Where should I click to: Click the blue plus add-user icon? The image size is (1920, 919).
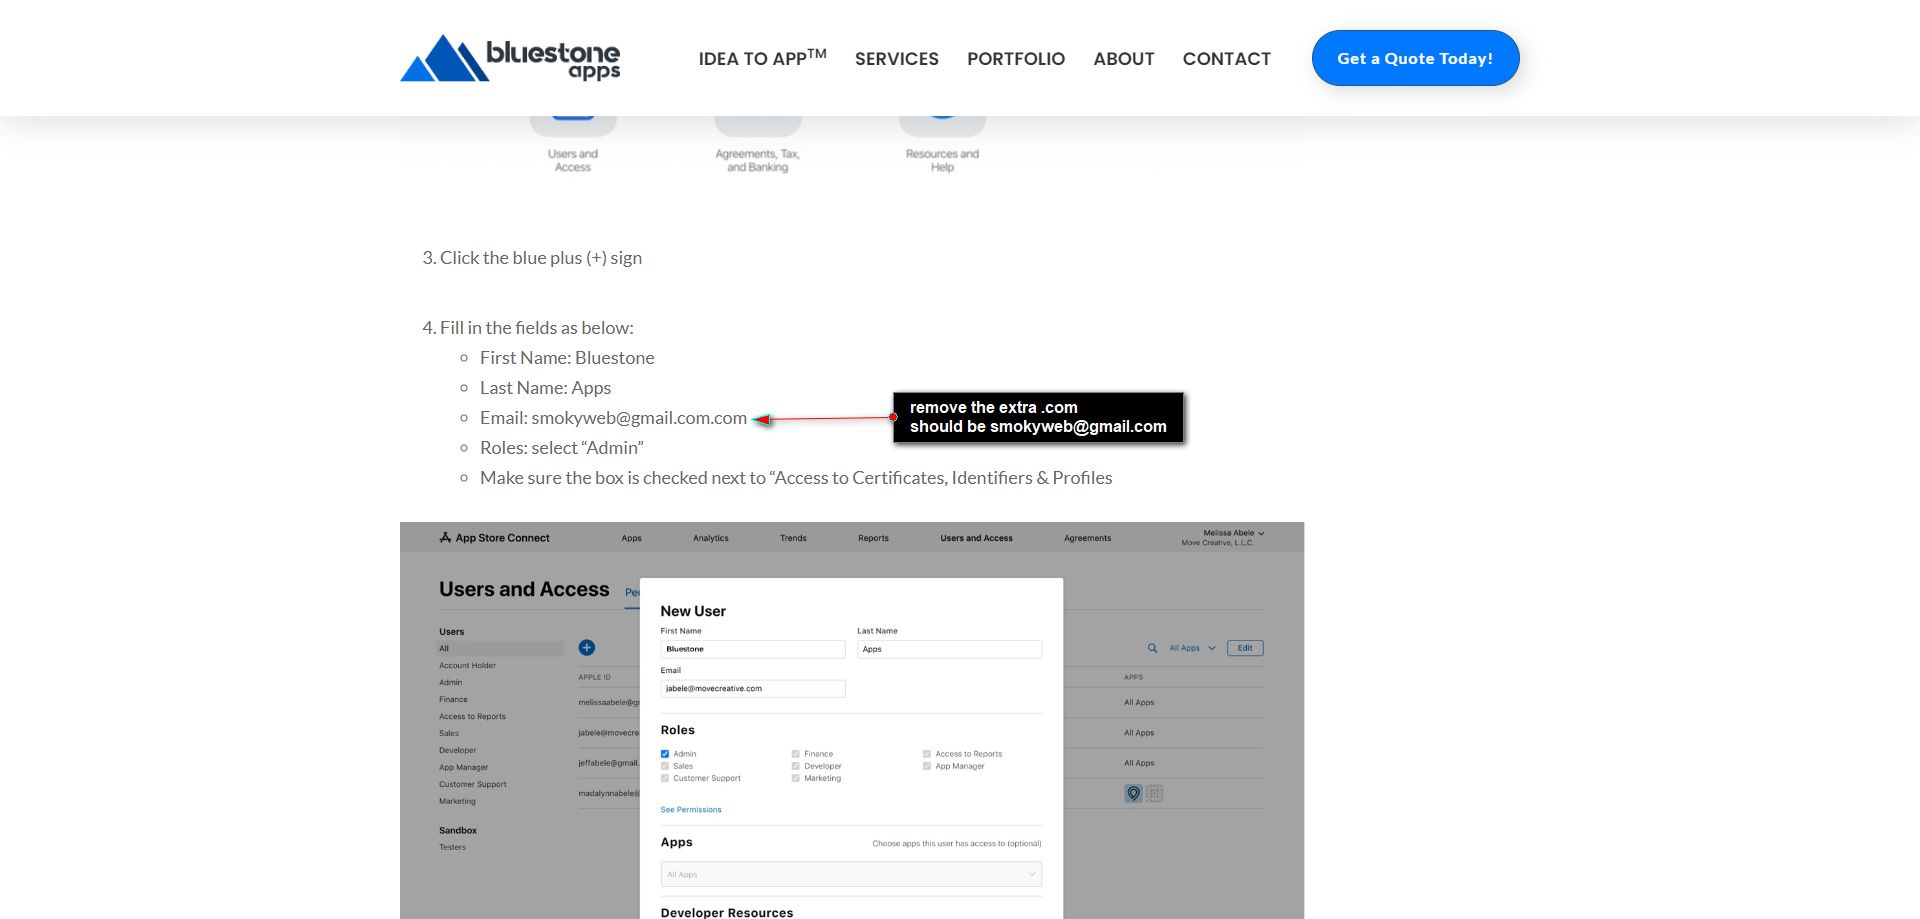coord(587,648)
